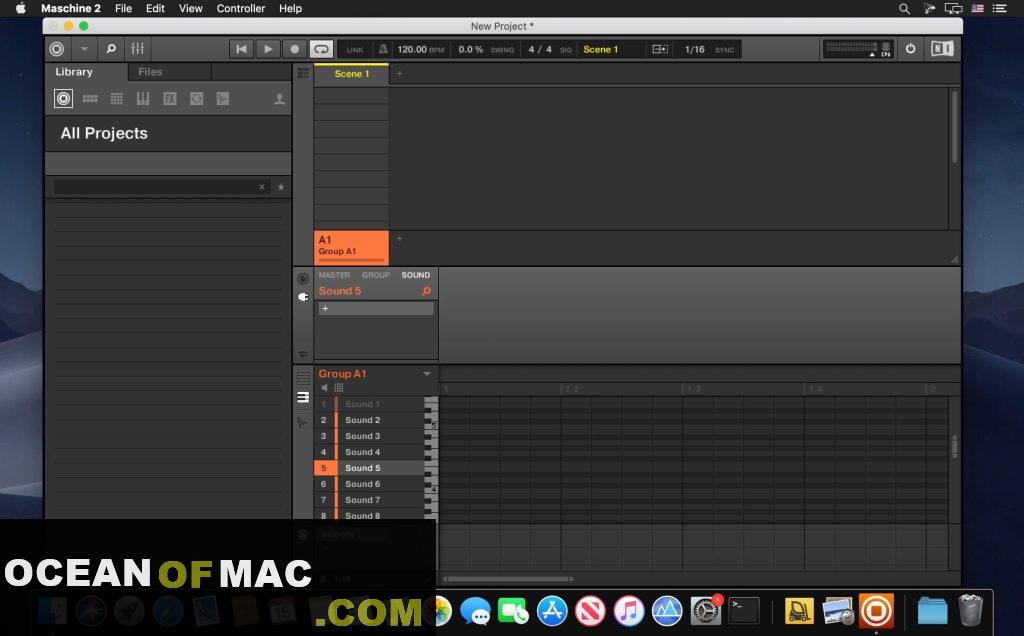
Task: Select the MASTER tab in control area
Action: (334, 275)
